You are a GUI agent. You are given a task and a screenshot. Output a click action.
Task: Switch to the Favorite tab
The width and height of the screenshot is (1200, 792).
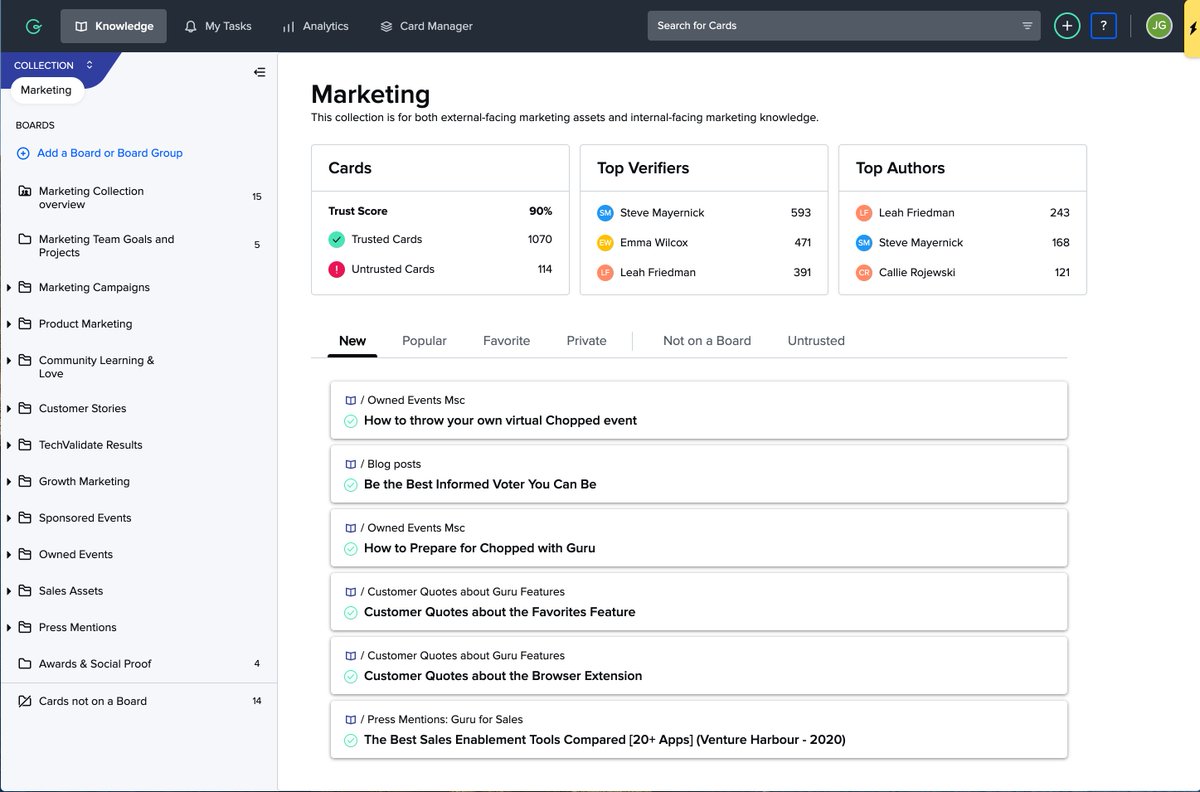point(506,341)
